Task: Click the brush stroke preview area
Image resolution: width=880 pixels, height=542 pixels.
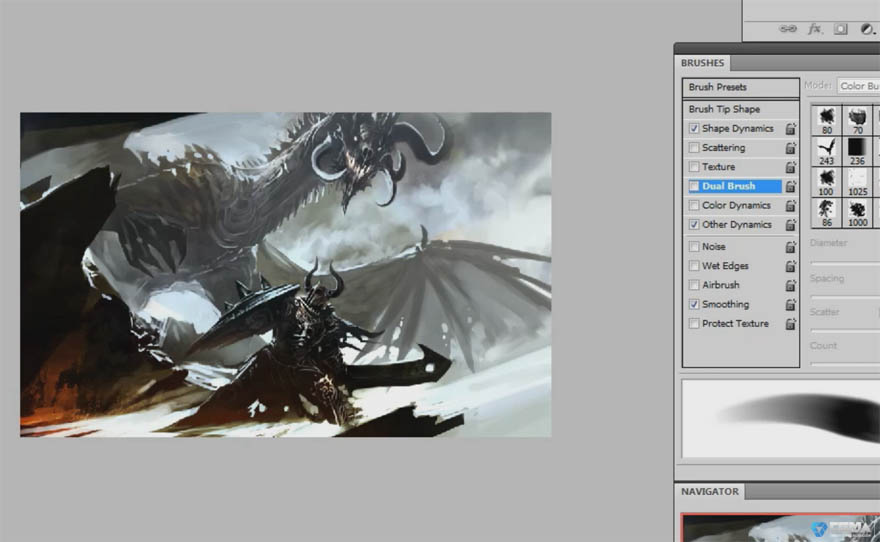Action: (x=781, y=419)
